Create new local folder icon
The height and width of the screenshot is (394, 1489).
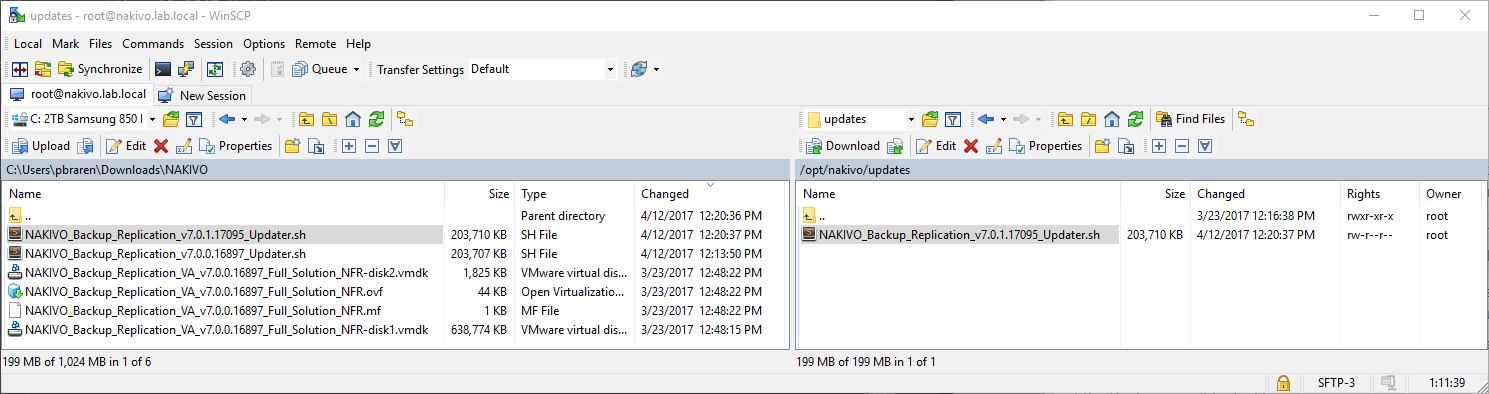(293, 146)
